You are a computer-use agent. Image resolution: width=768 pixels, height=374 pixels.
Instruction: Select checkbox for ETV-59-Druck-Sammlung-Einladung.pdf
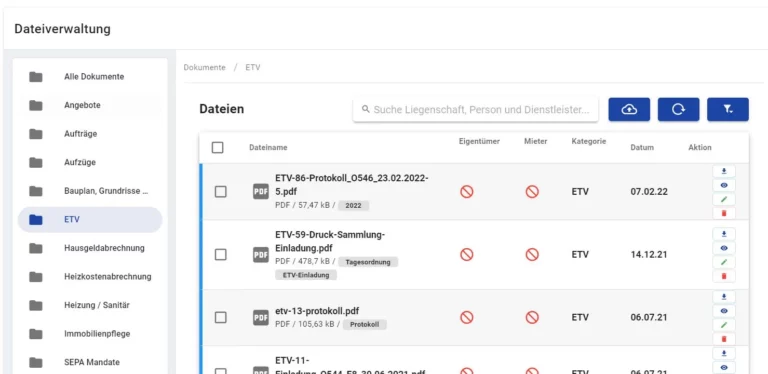pyautogui.click(x=221, y=255)
